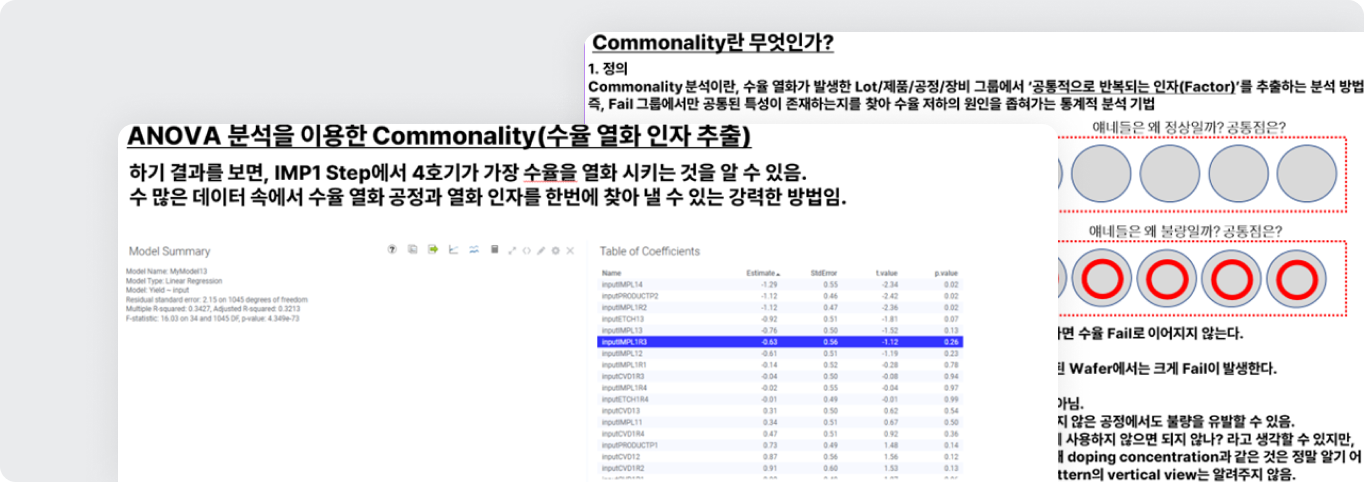The width and height of the screenshot is (1364, 482).
Task: Open the code brackets icon
Action: click(526, 250)
